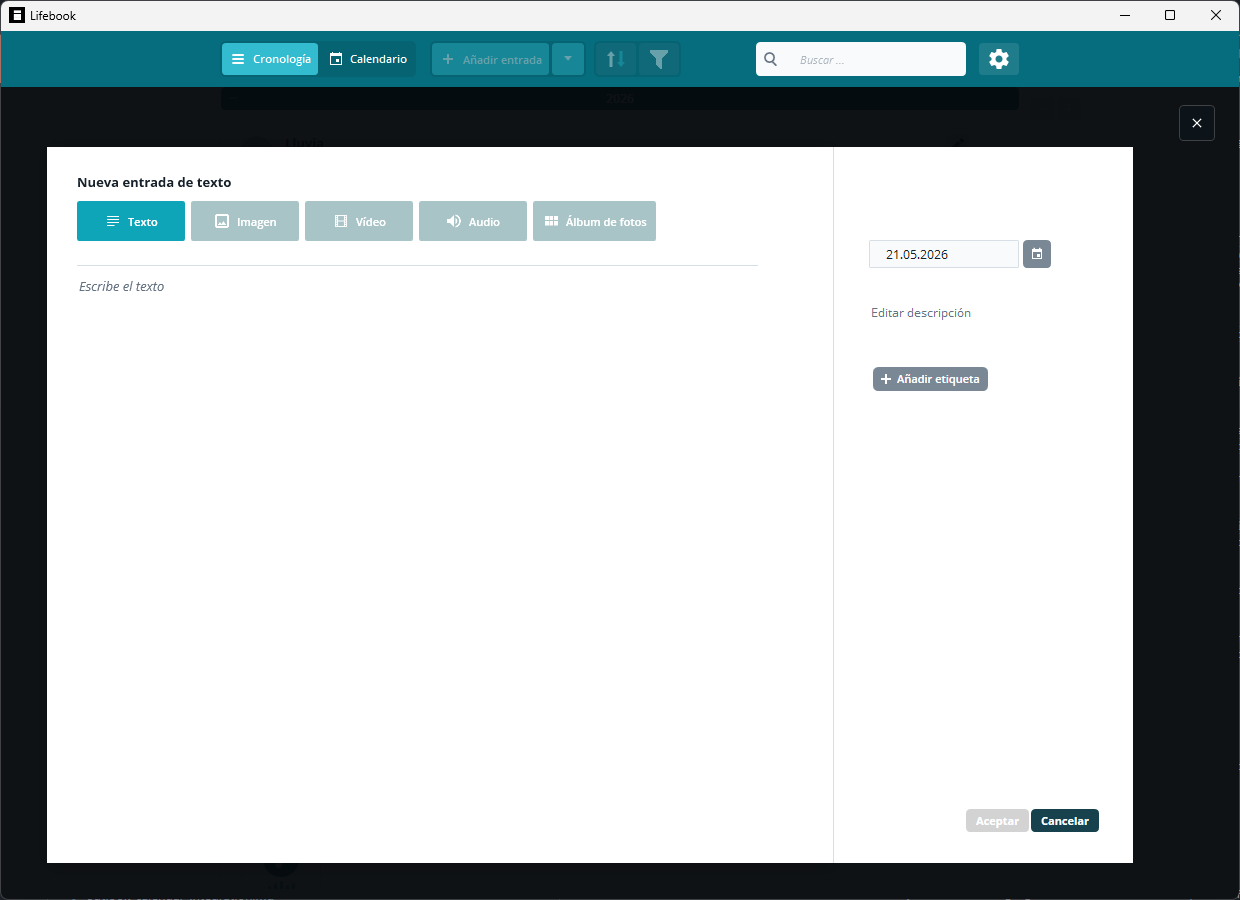Click the magnifier search icon
1240x900 pixels.
pyautogui.click(x=771, y=59)
